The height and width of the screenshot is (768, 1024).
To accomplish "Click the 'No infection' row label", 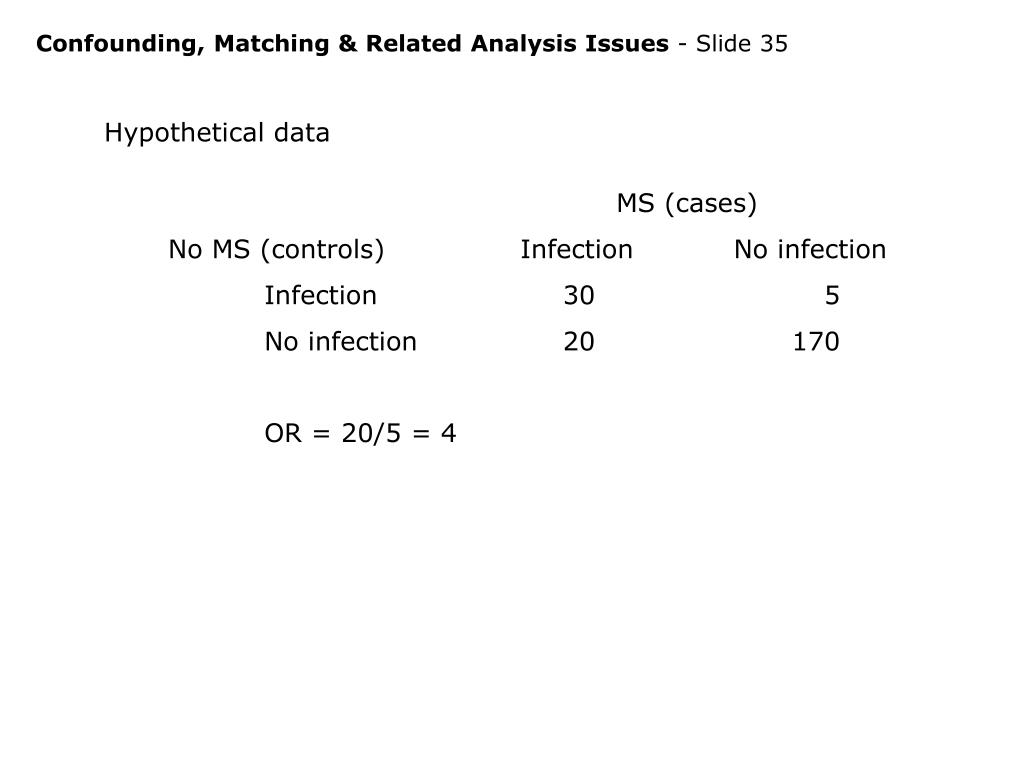I will tap(340, 342).
